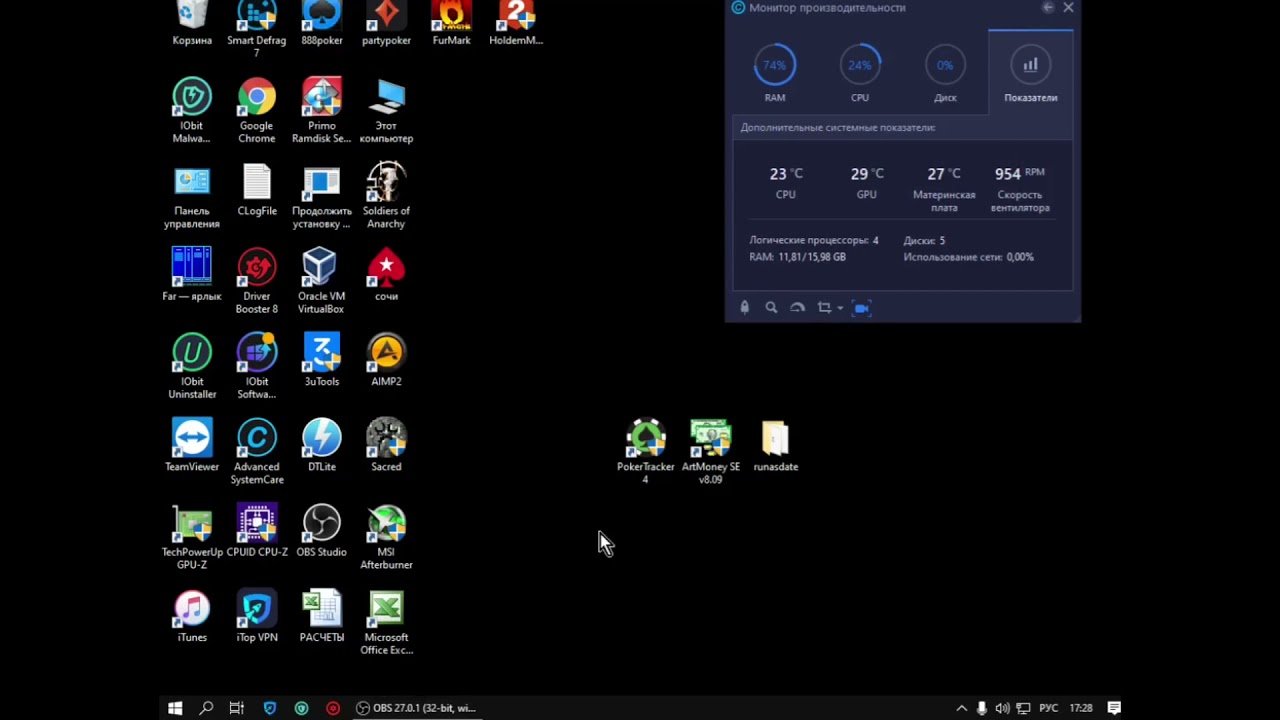The width and height of the screenshot is (1280, 720).
Task: Click the magnifier icon in monitor toolbar
Action: (771, 308)
